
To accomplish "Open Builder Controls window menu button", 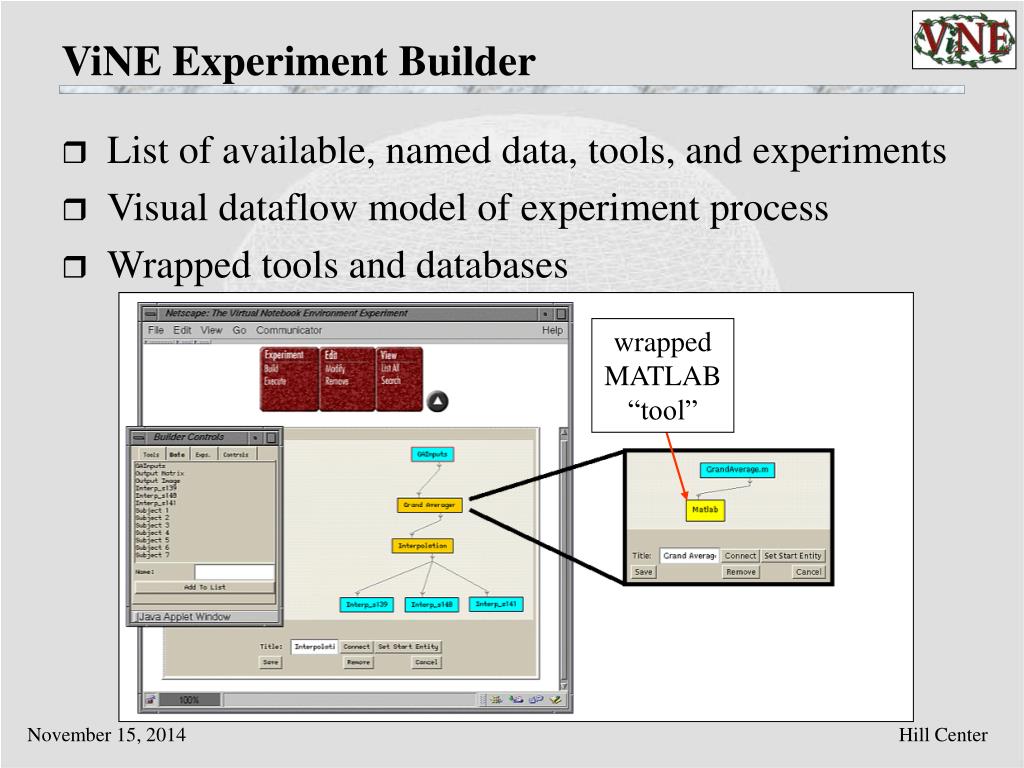I will click(138, 438).
